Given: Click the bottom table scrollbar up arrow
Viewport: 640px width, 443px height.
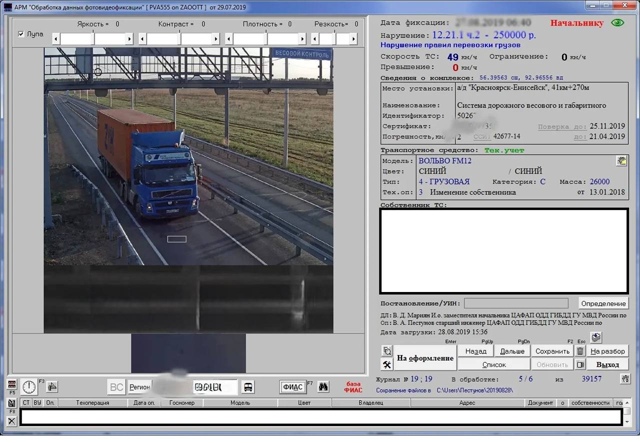Looking at the screenshot, I should pyautogui.click(x=627, y=403).
